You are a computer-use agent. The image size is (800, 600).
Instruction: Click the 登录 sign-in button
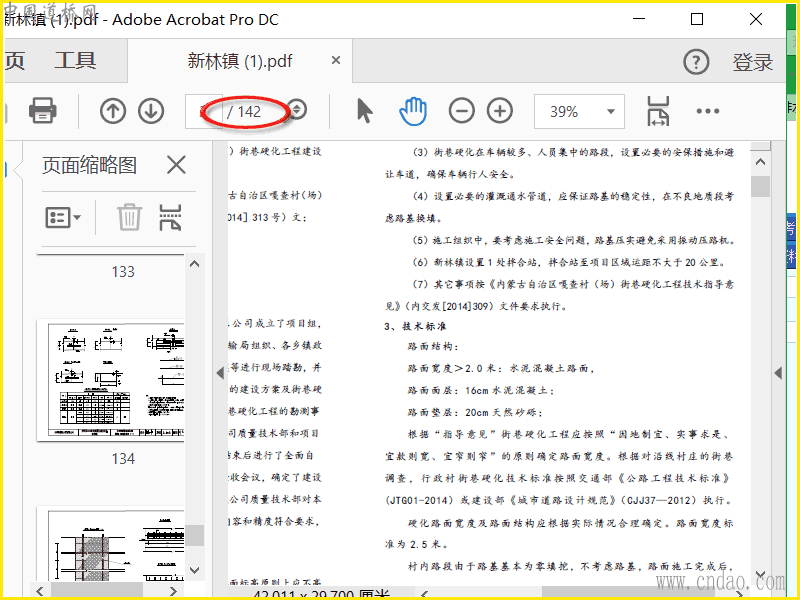pyautogui.click(x=753, y=62)
